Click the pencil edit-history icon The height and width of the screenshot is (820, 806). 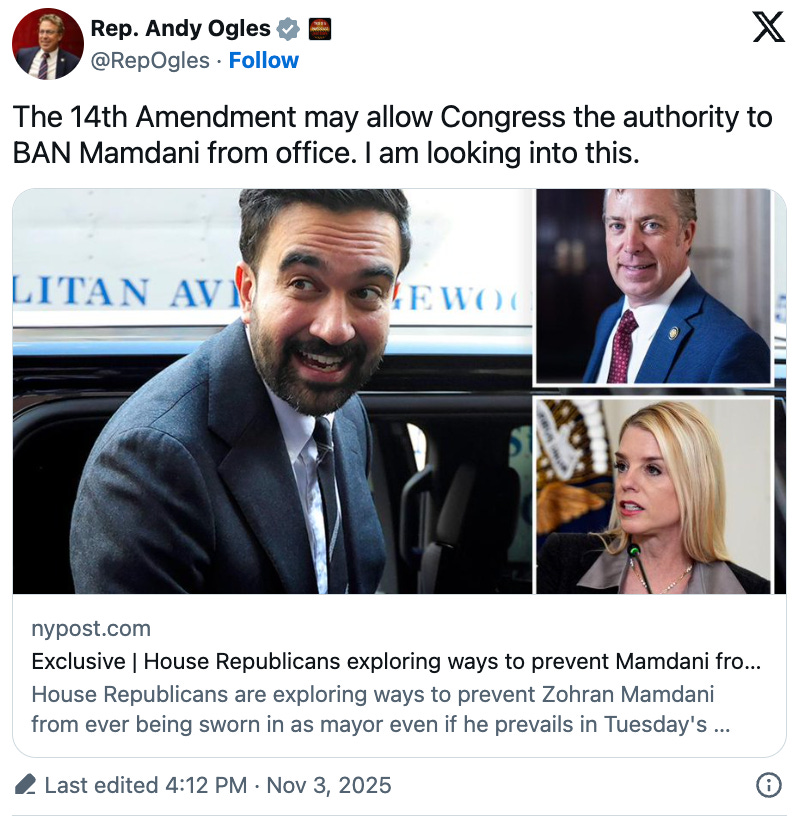point(25,784)
